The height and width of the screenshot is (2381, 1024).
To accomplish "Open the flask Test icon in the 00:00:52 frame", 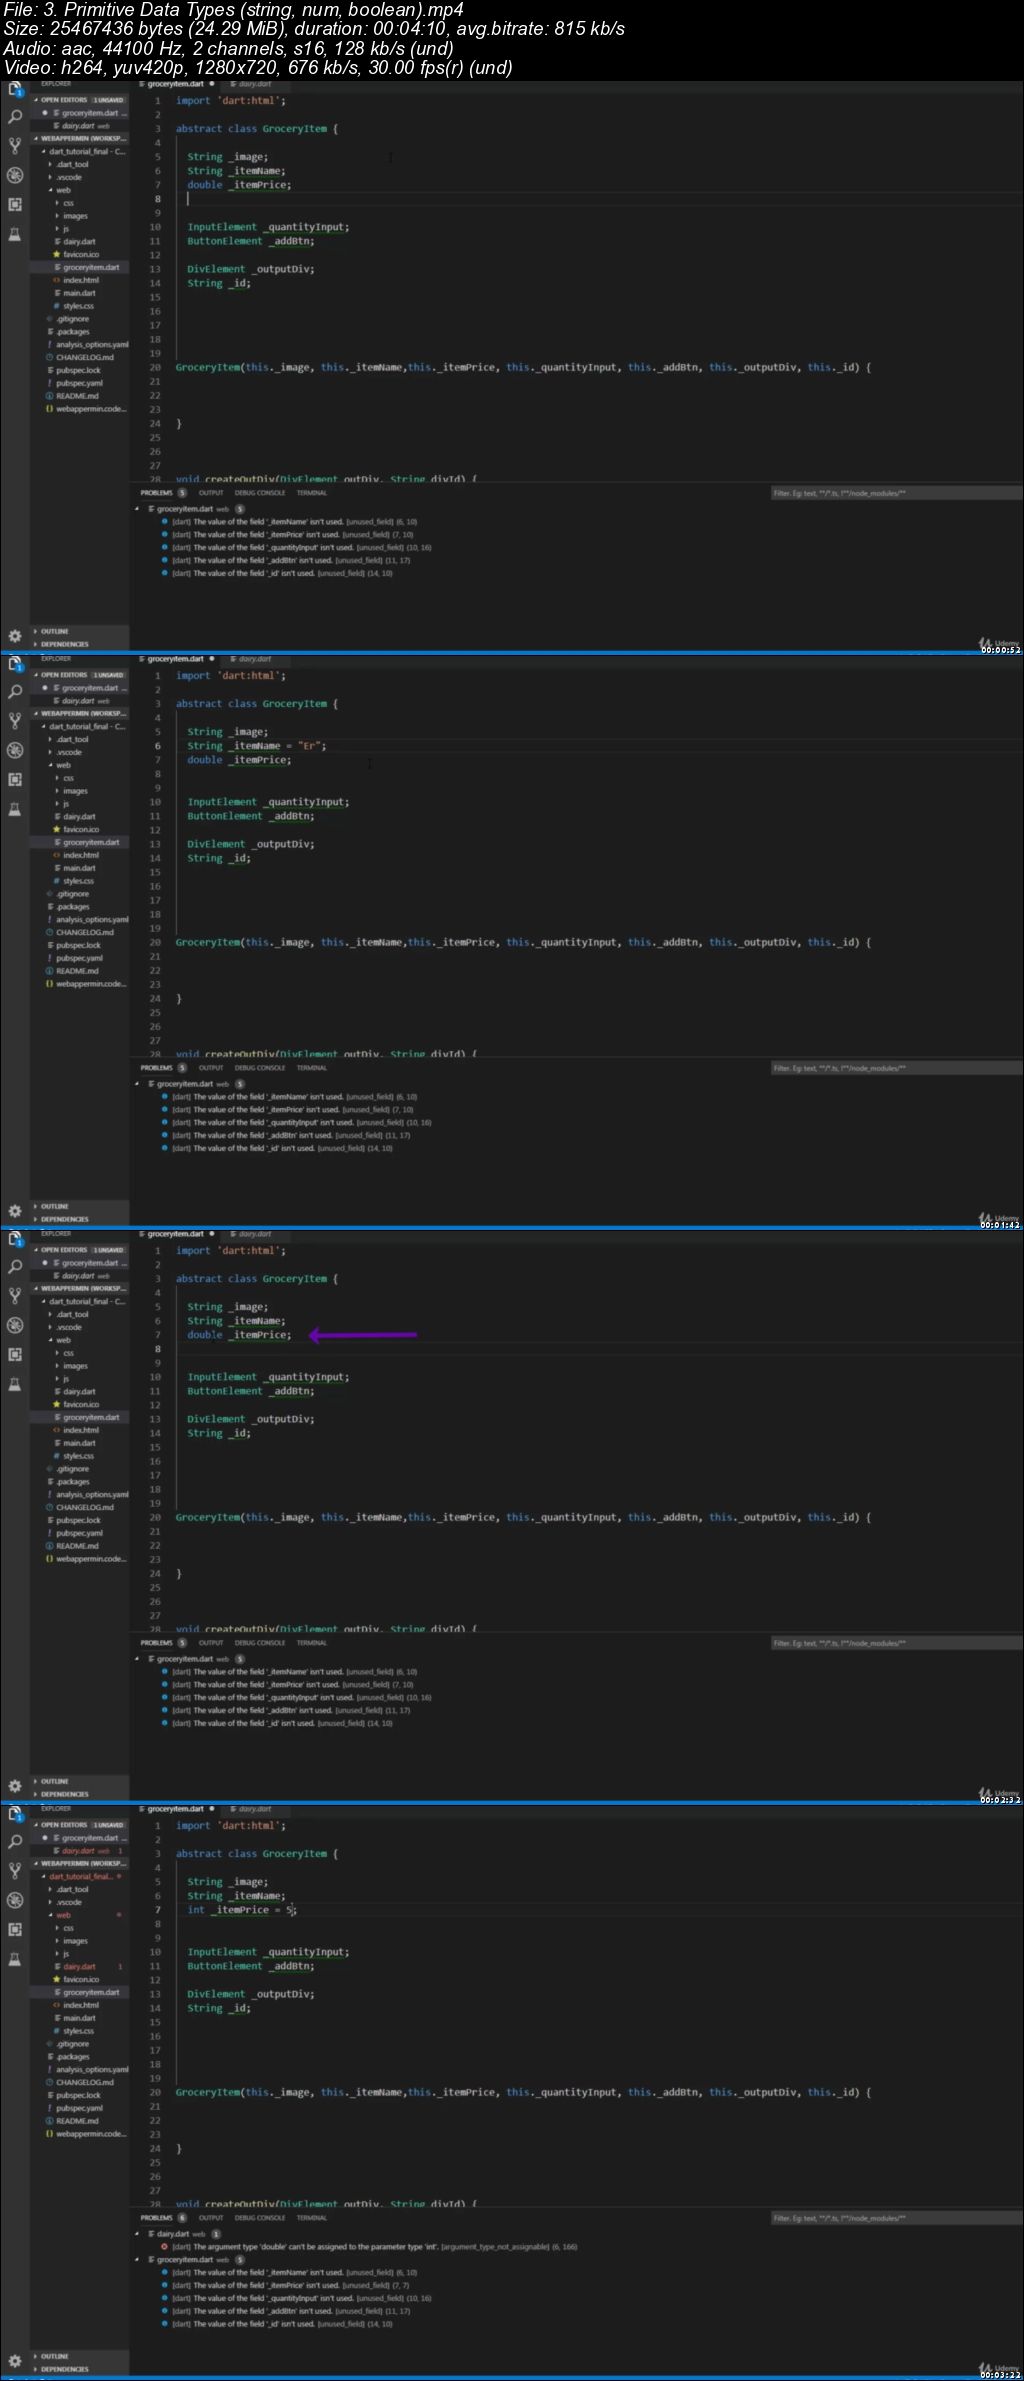I will (x=15, y=234).
